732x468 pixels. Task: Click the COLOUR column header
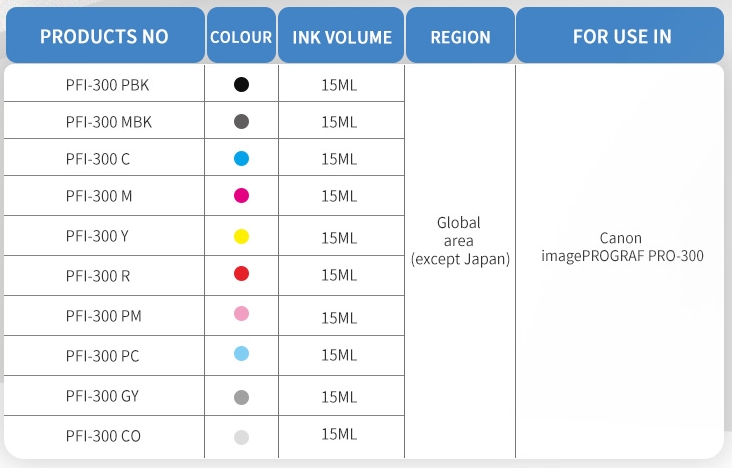coord(241,35)
